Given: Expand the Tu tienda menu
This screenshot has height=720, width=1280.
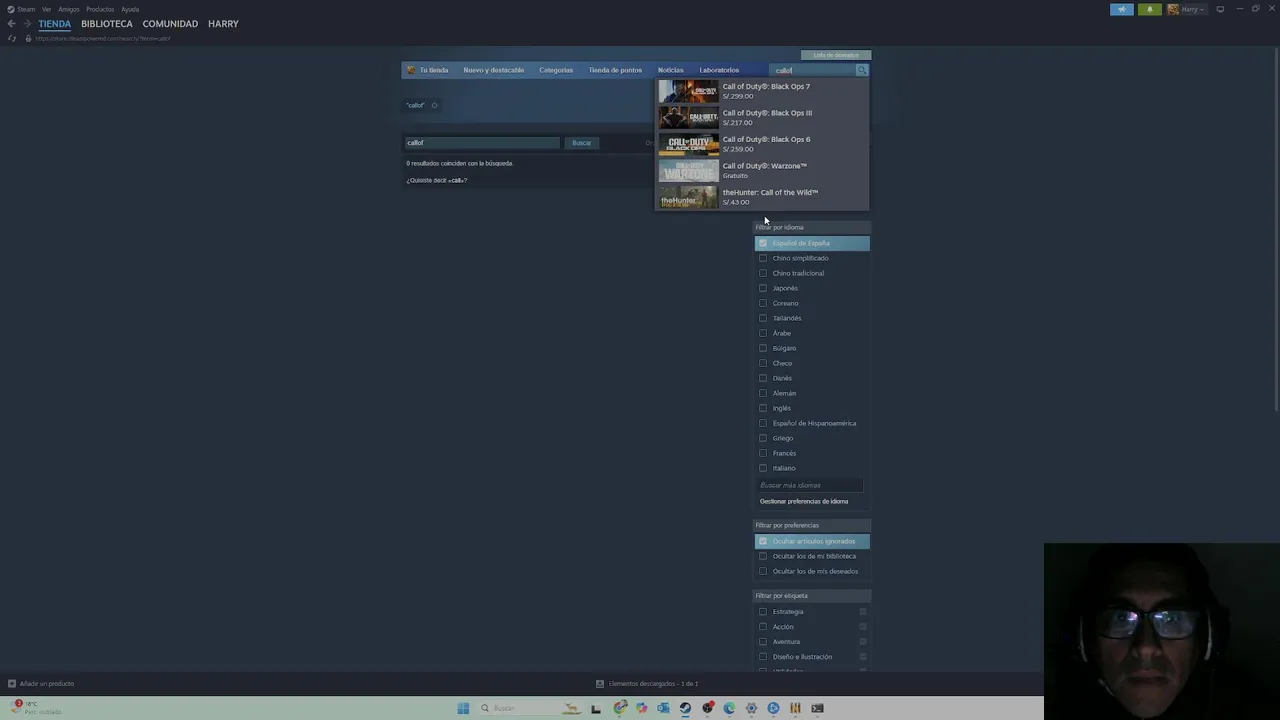Looking at the screenshot, I should 434,70.
